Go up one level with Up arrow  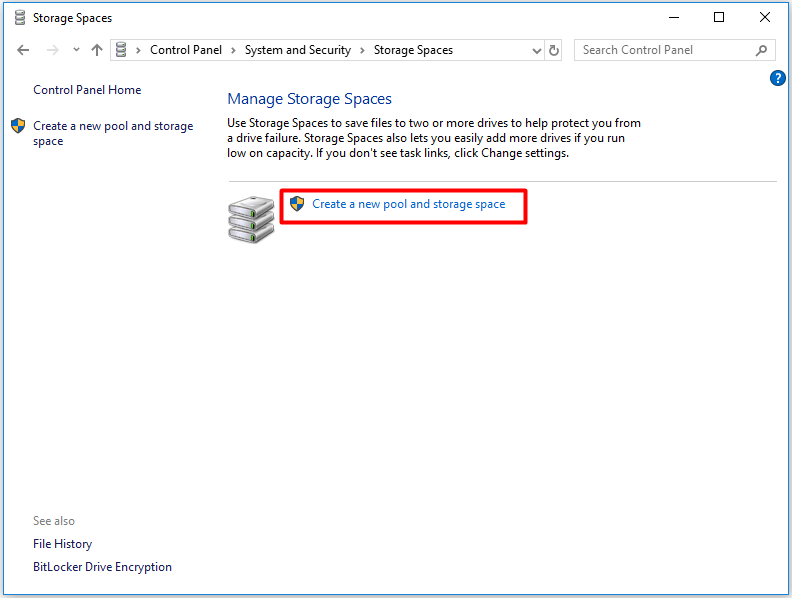coord(97,50)
